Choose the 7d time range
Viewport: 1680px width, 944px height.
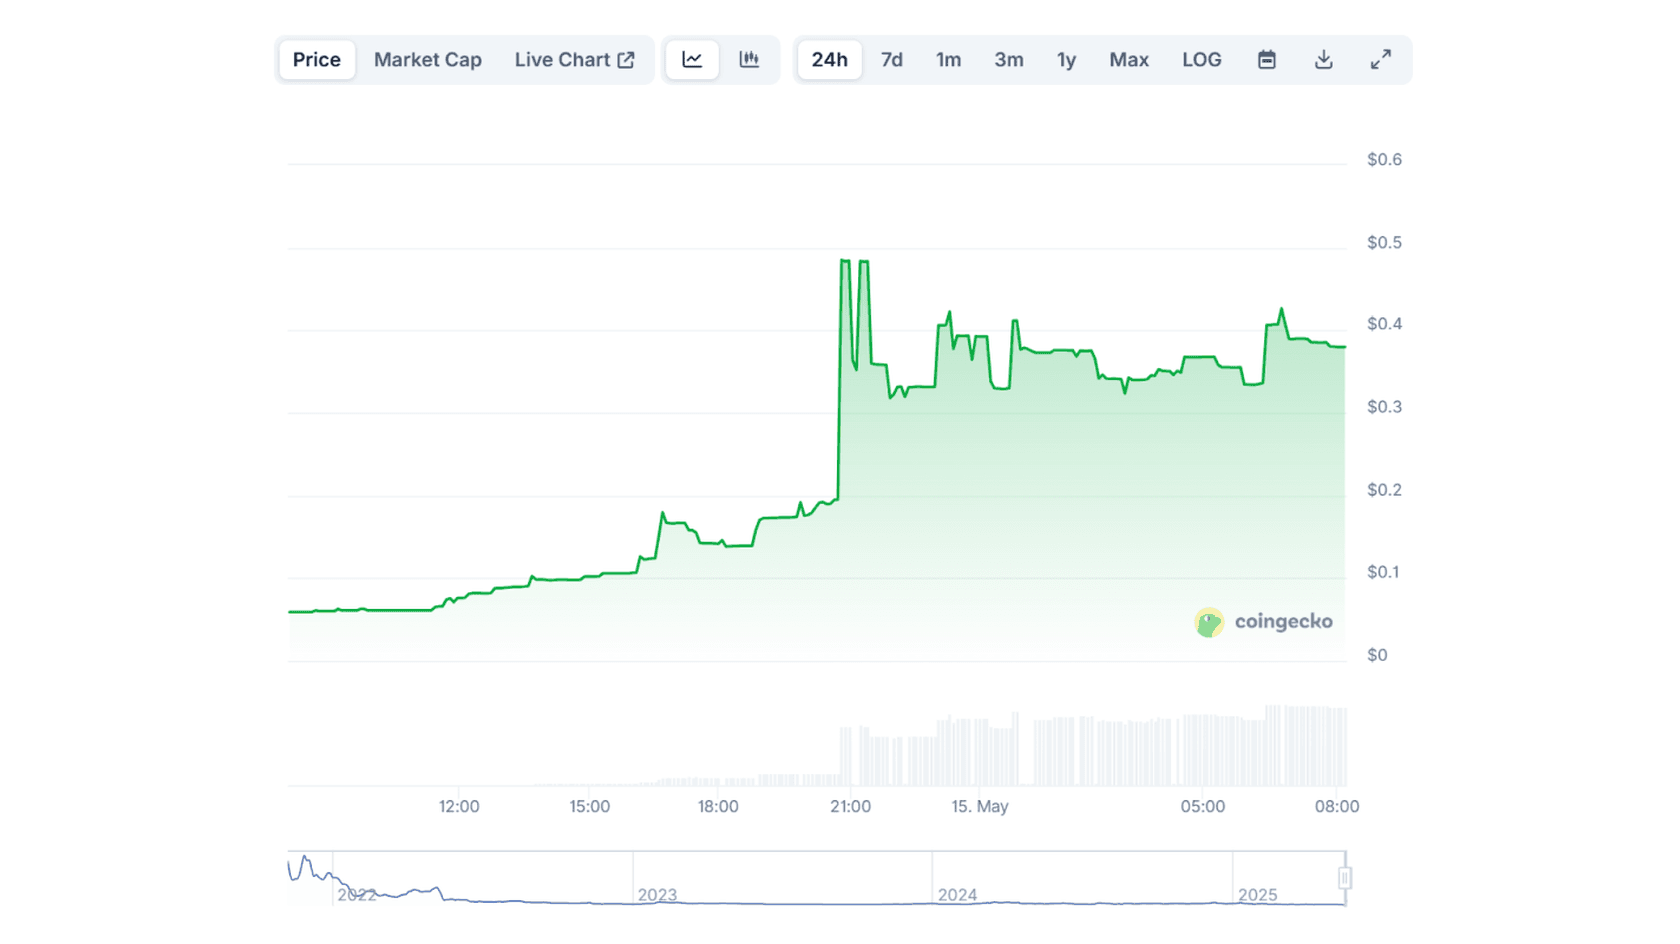coord(892,60)
